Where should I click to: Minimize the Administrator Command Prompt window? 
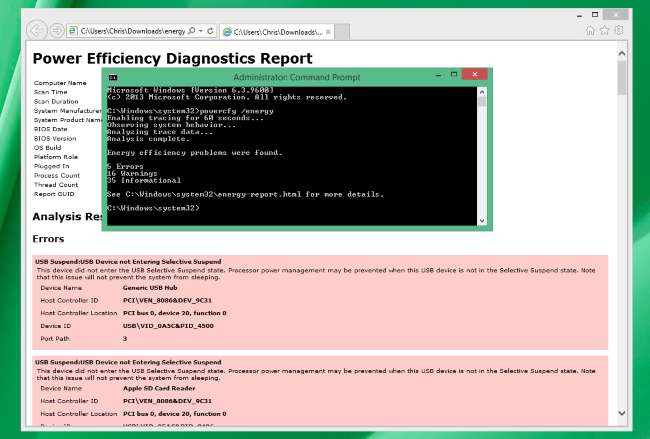(438, 75)
